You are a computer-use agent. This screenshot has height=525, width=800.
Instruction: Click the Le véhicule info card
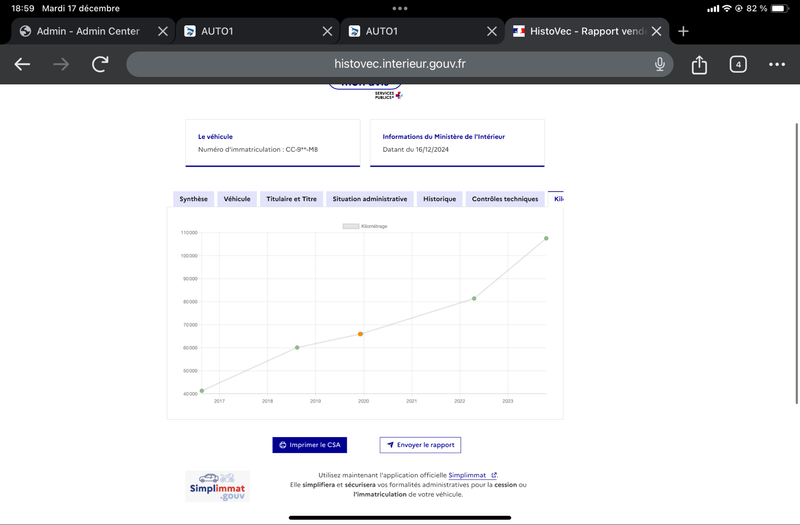click(272, 143)
